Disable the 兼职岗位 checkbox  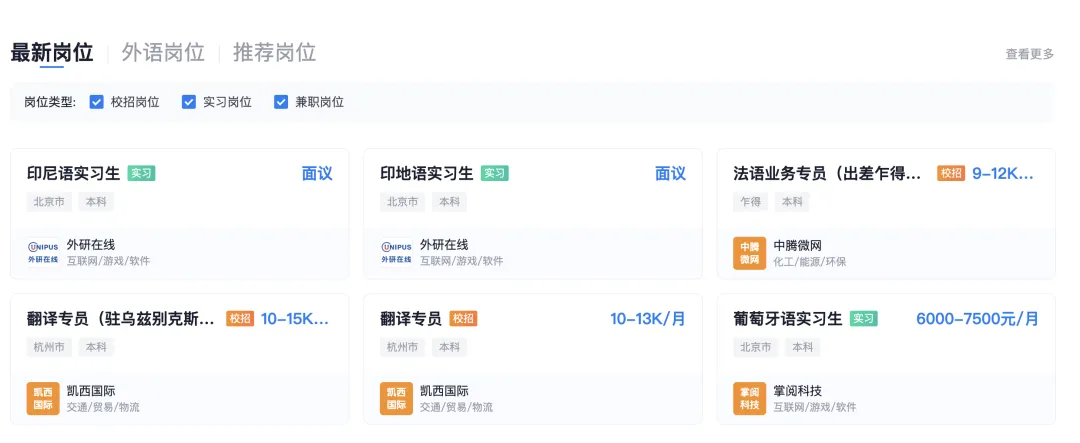click(x=281, y=102)
